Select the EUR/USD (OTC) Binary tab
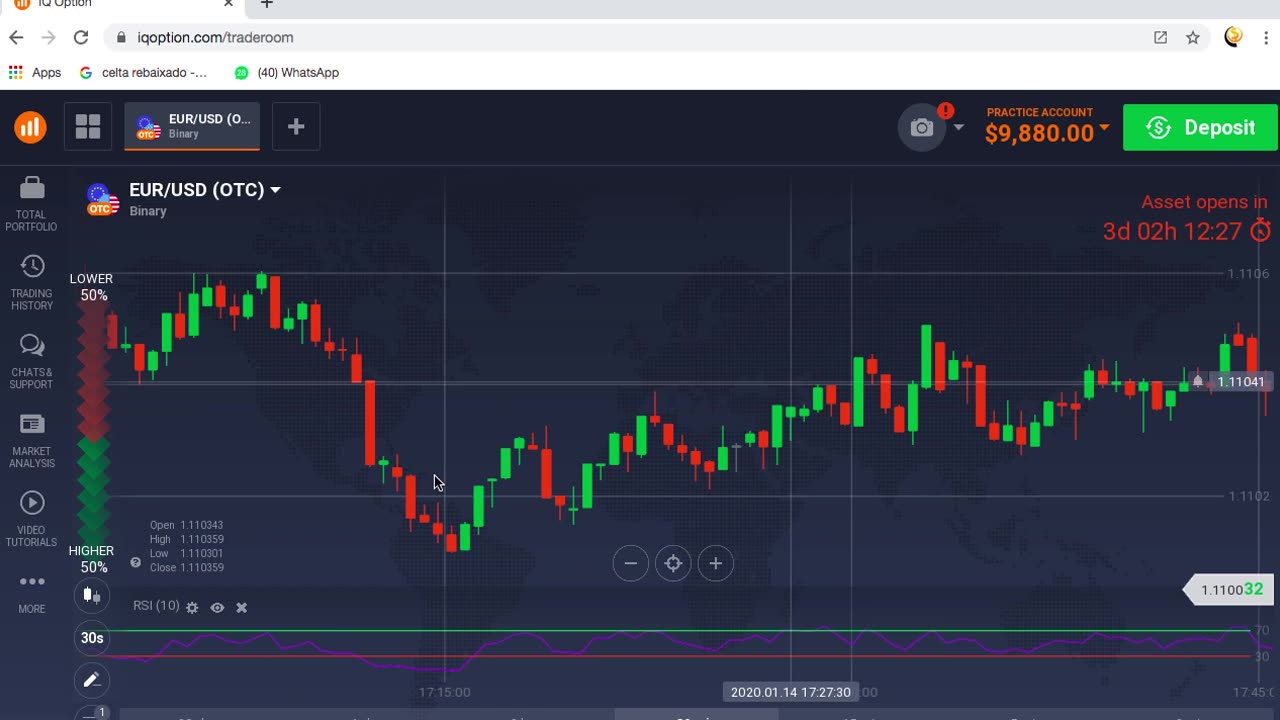This screenshot has height=720, width=1280. click(192, 126)
